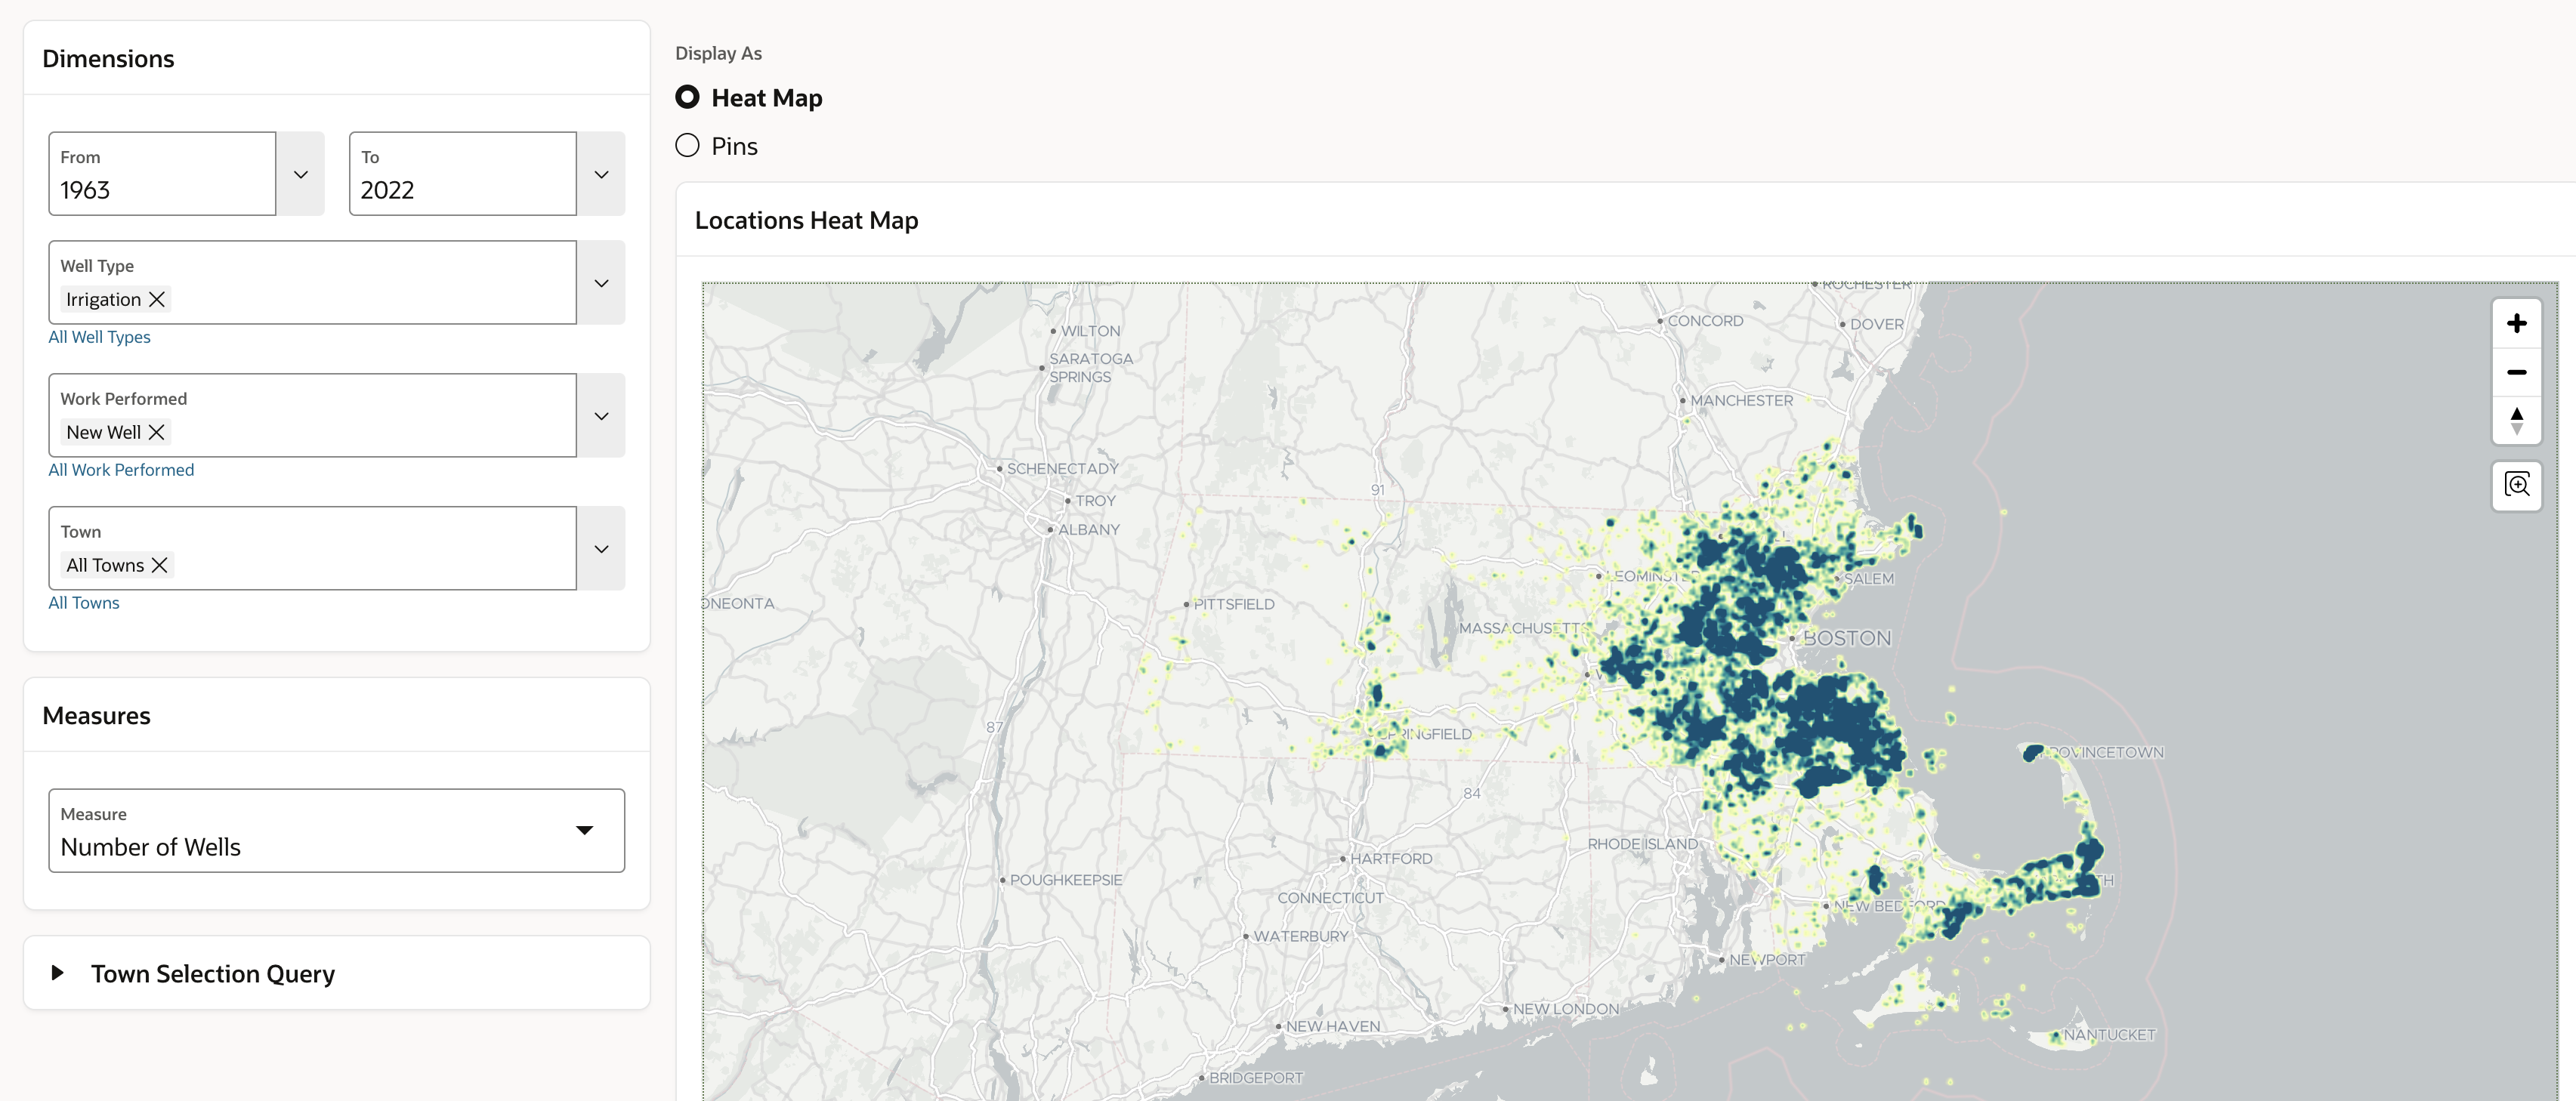This screenshot has width=2576, height=1101.
Task: Click the All Work Performed link
Action: pyautogui.click(x=121, y=470)
